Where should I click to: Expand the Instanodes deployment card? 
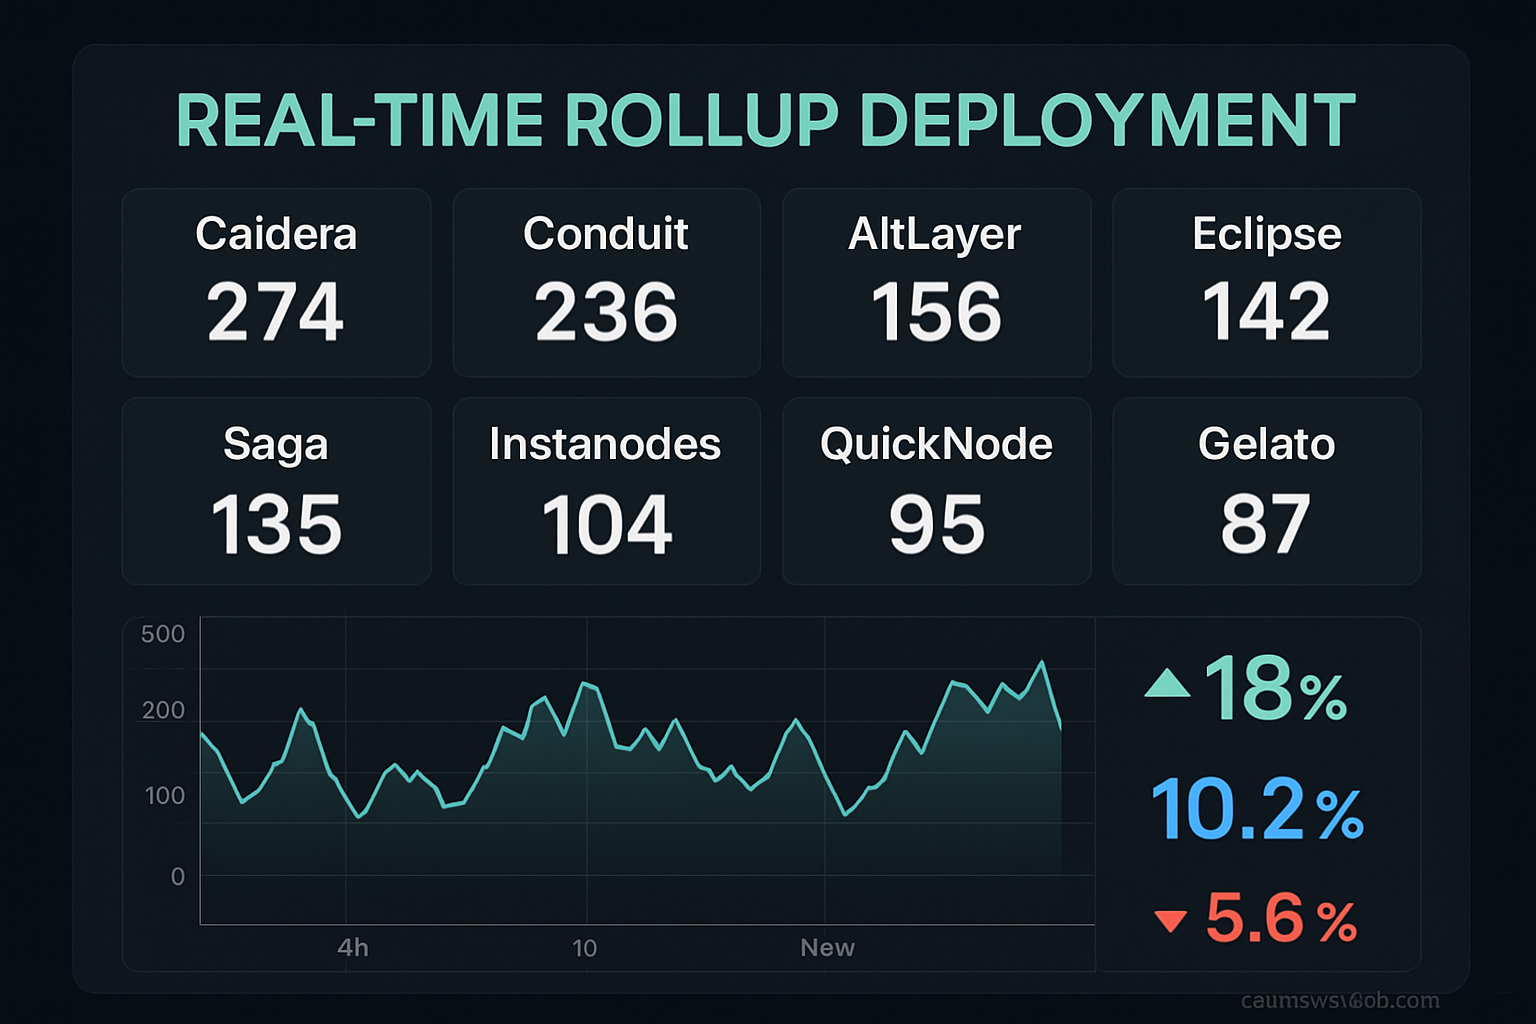(606, 492)
